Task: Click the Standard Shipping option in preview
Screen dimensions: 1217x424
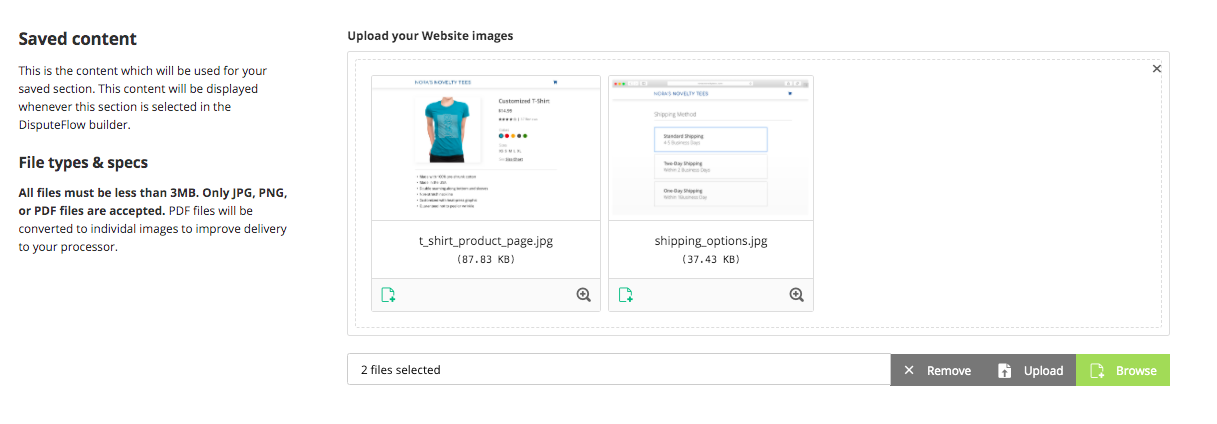Action: [x=710, y=139]
